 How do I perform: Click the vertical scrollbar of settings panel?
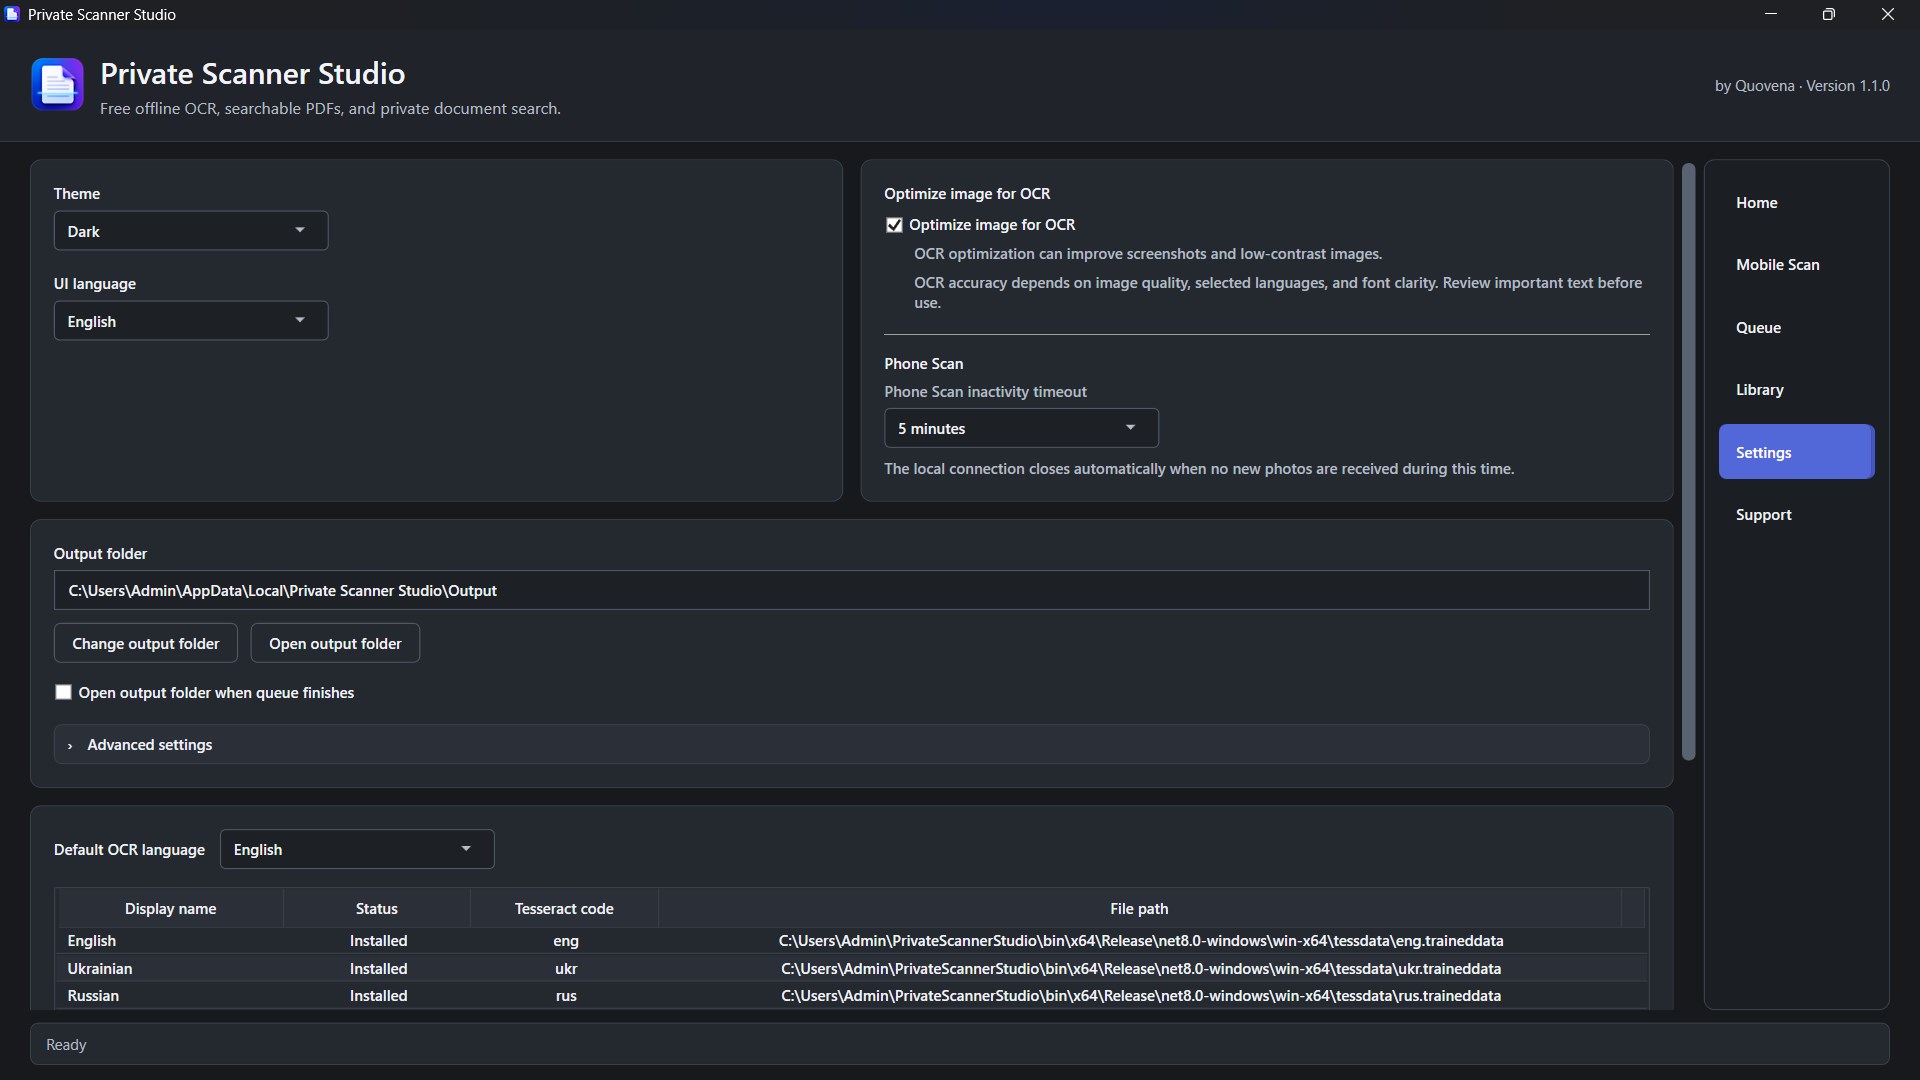click(x=1689, y=462)
